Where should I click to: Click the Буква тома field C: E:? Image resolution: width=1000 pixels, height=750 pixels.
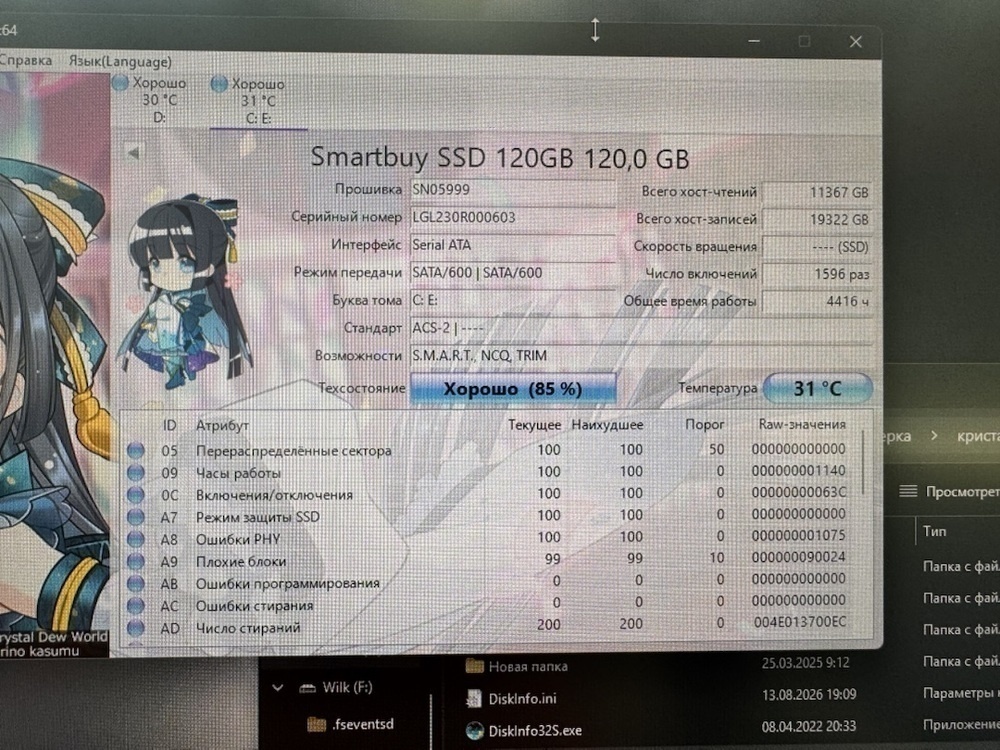pos(513,300)
